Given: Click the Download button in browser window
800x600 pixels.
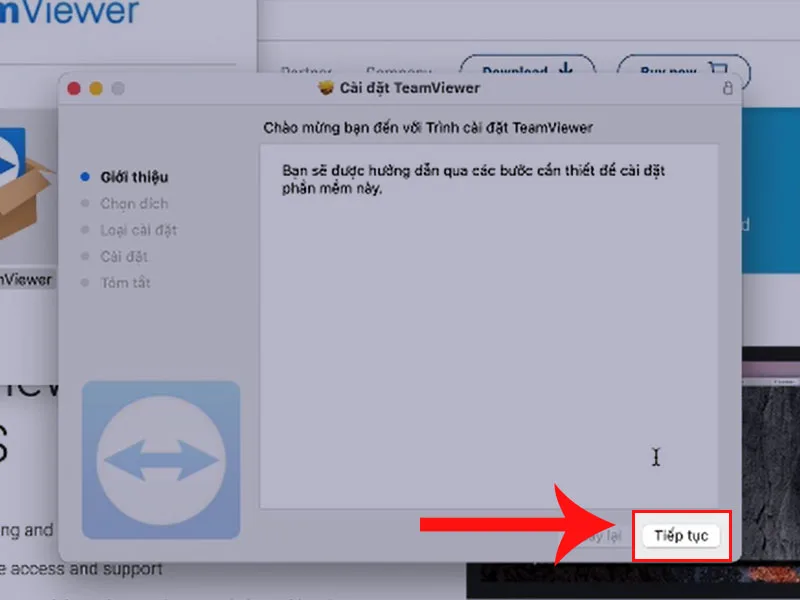Looking at the screenshot, I should point(527,70).
